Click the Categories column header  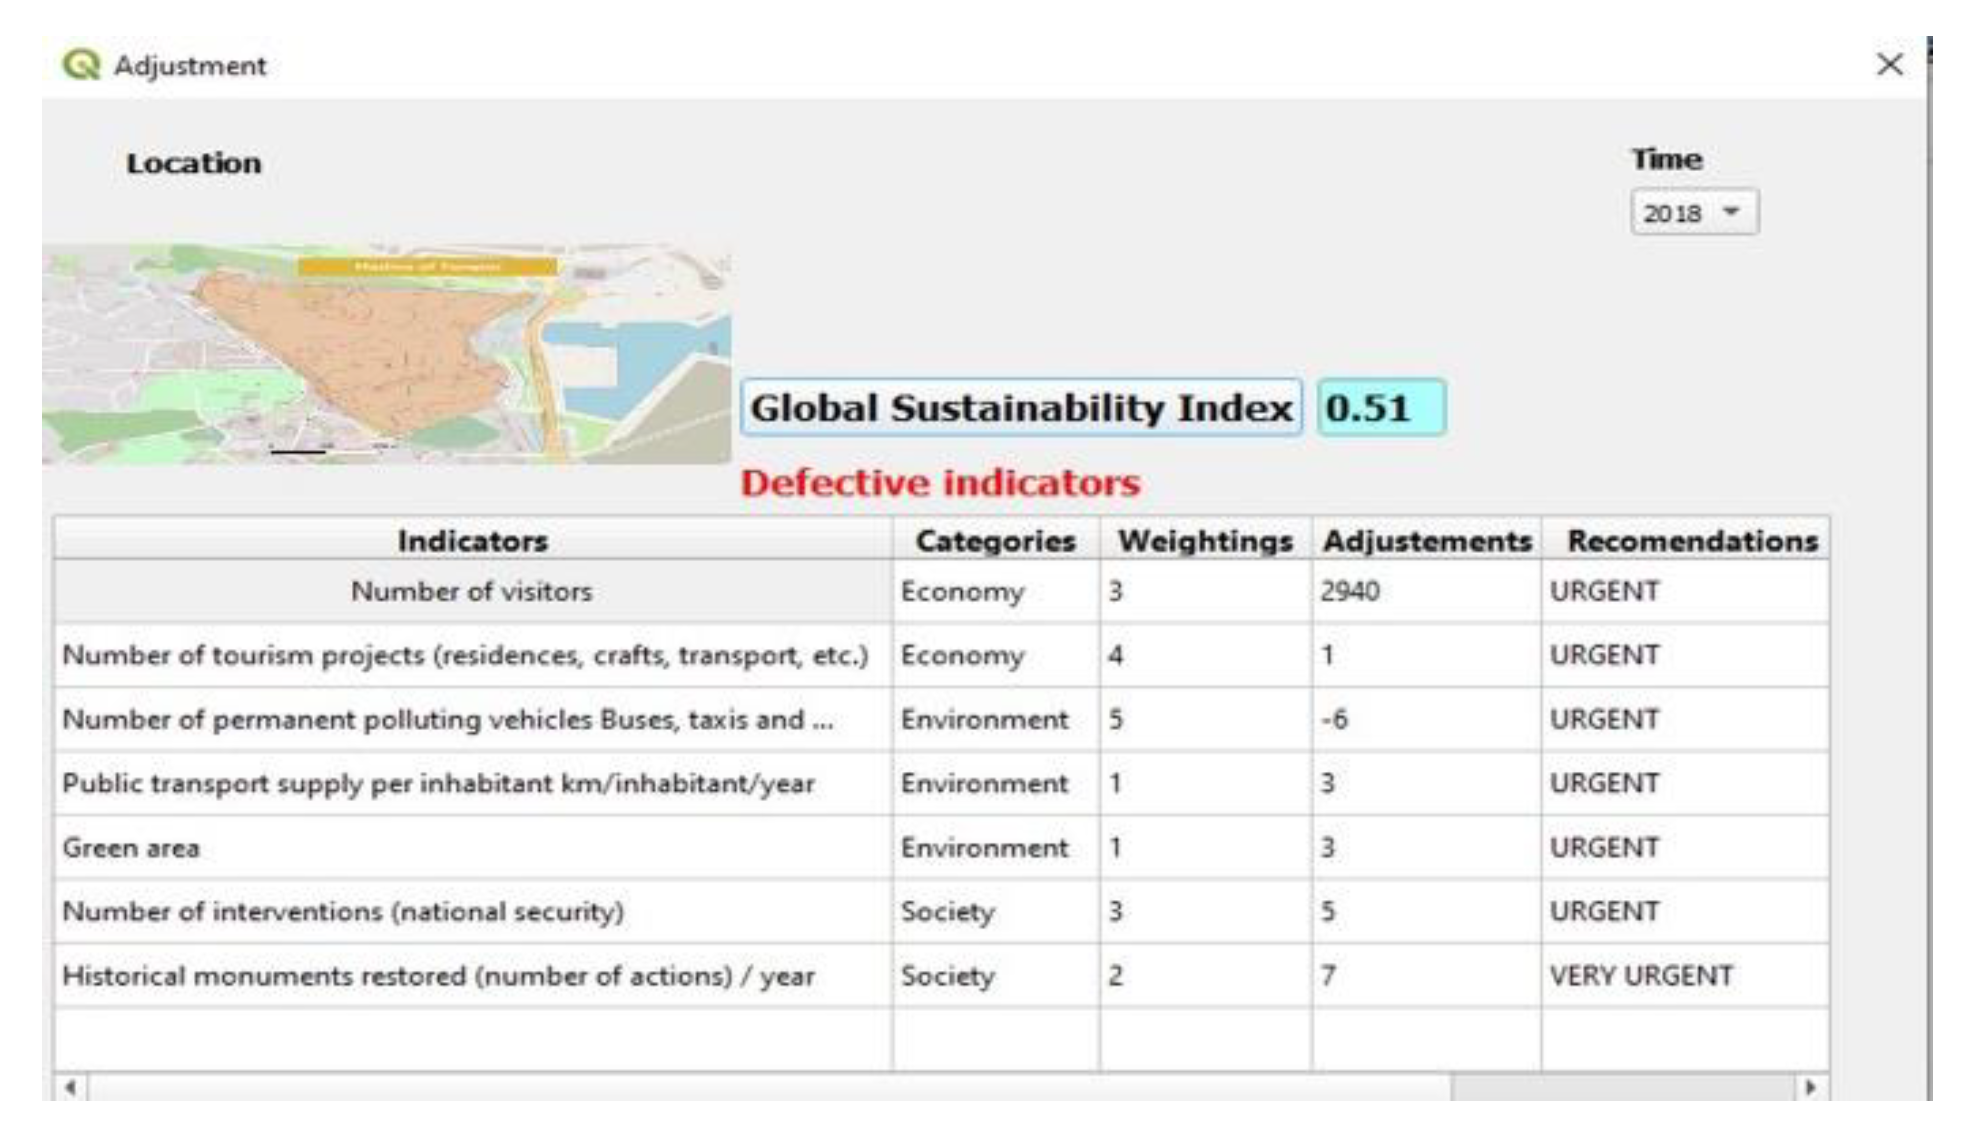pos(995,541)
